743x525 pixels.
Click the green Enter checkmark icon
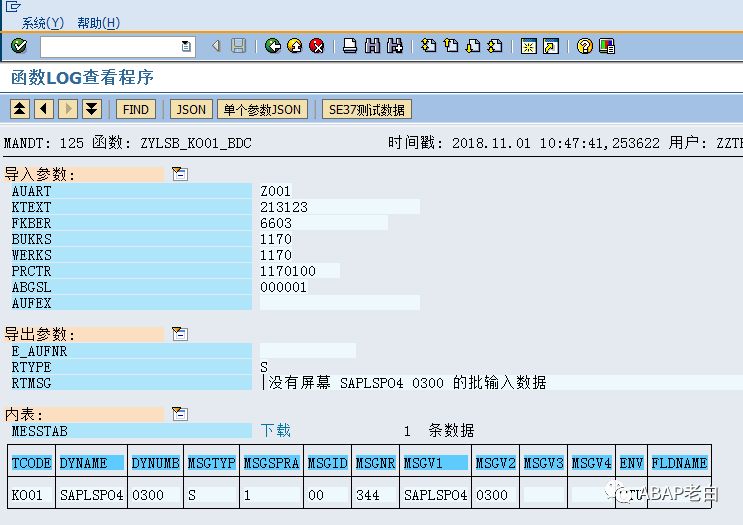coord(19,46)
